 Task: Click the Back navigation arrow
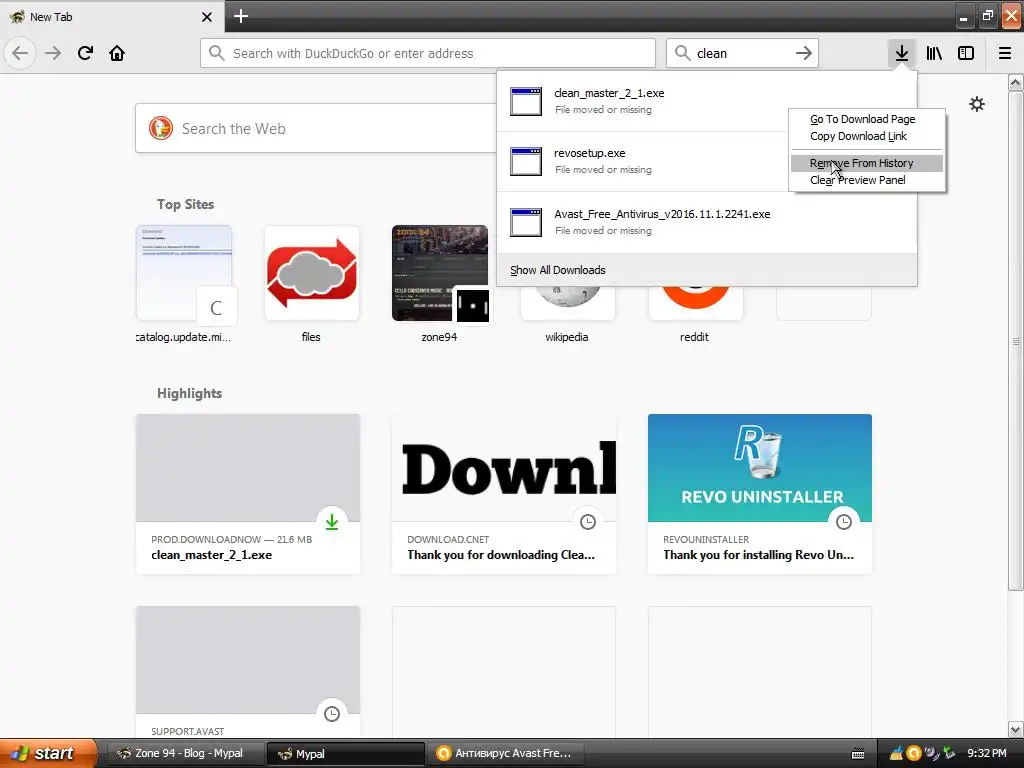tap(20, 53)
